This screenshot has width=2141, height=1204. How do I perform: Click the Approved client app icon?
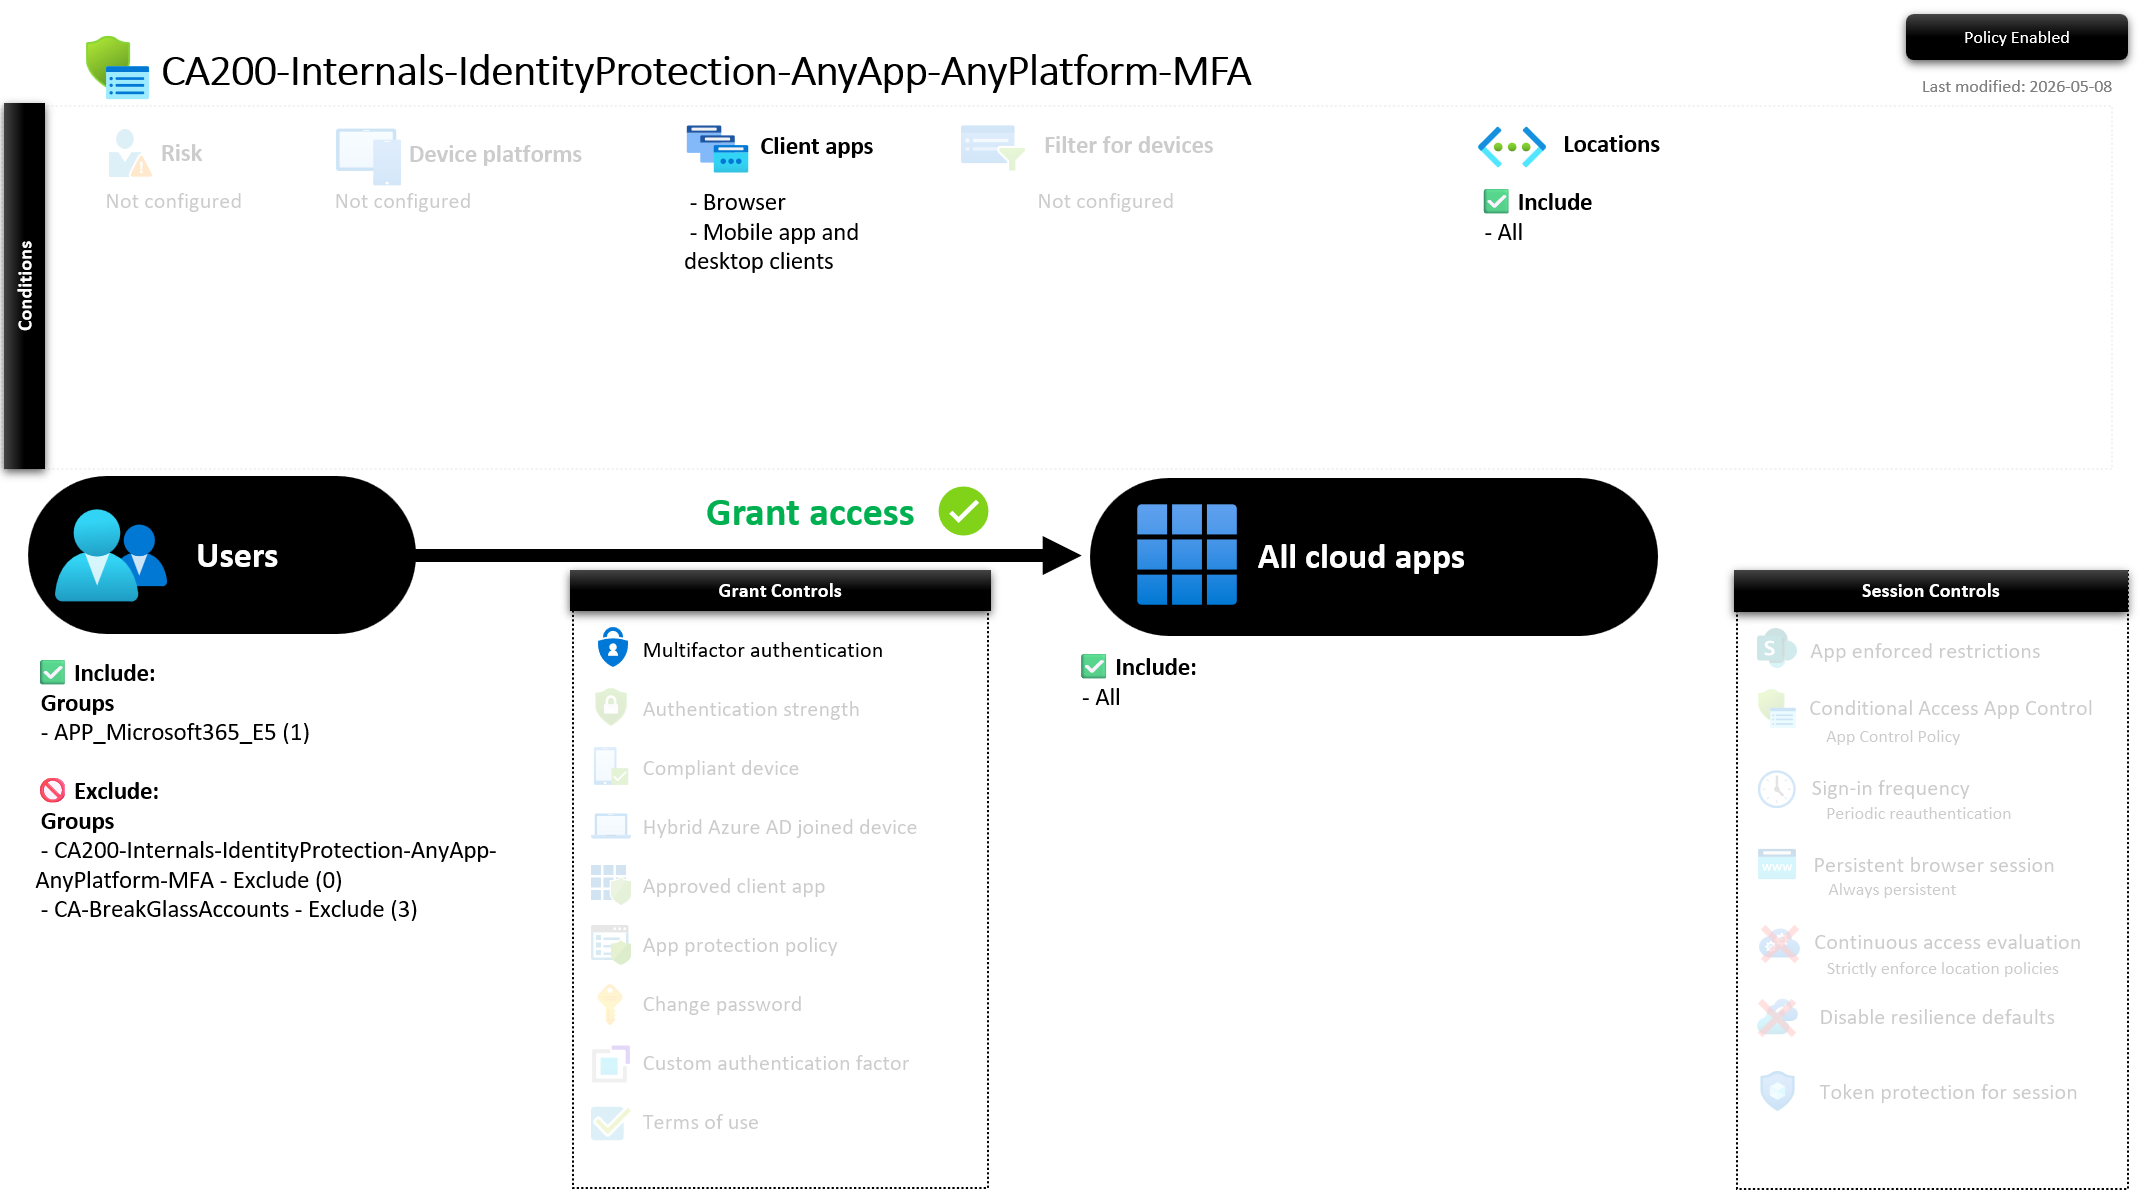coord(611,885)
